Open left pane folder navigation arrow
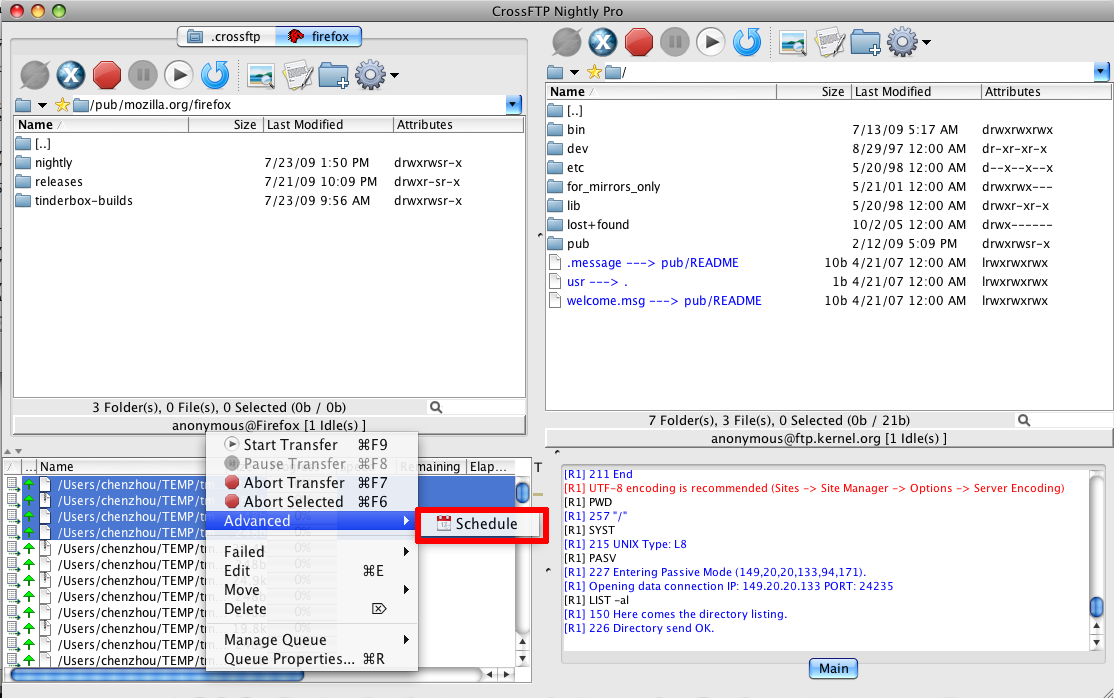 (x=43, y=105)
